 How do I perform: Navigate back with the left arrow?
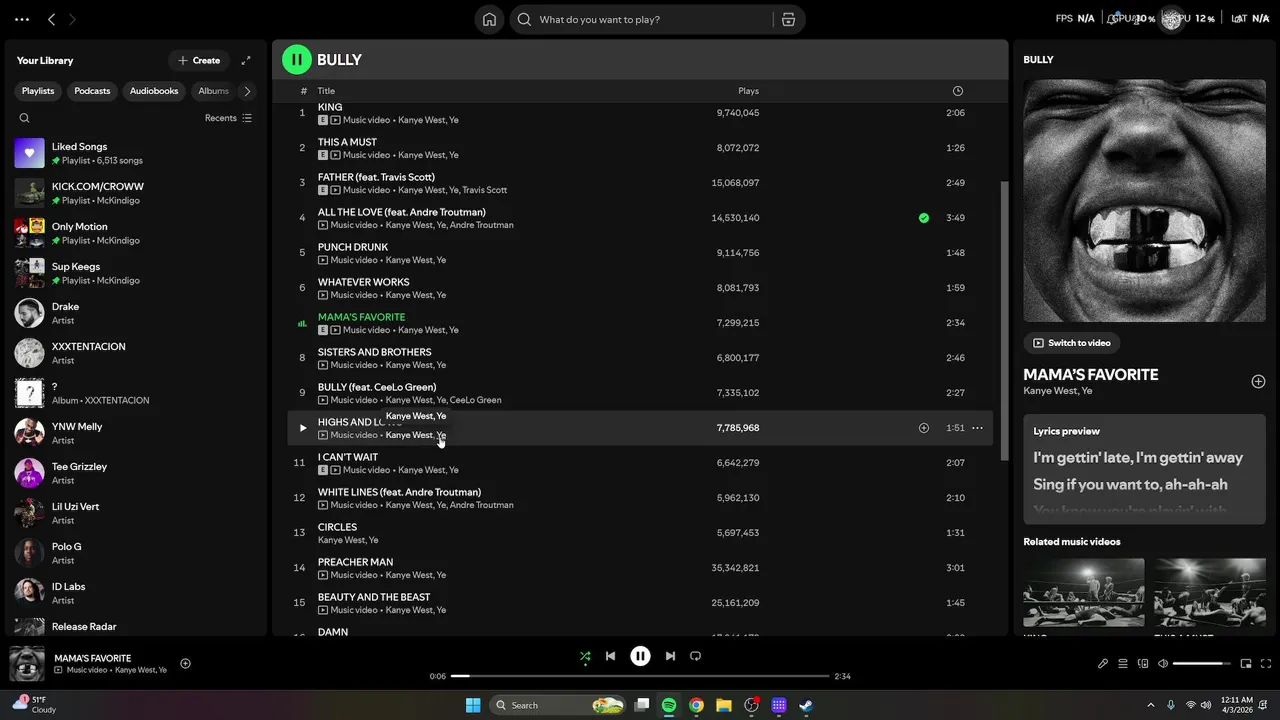[x=52, y=19]
